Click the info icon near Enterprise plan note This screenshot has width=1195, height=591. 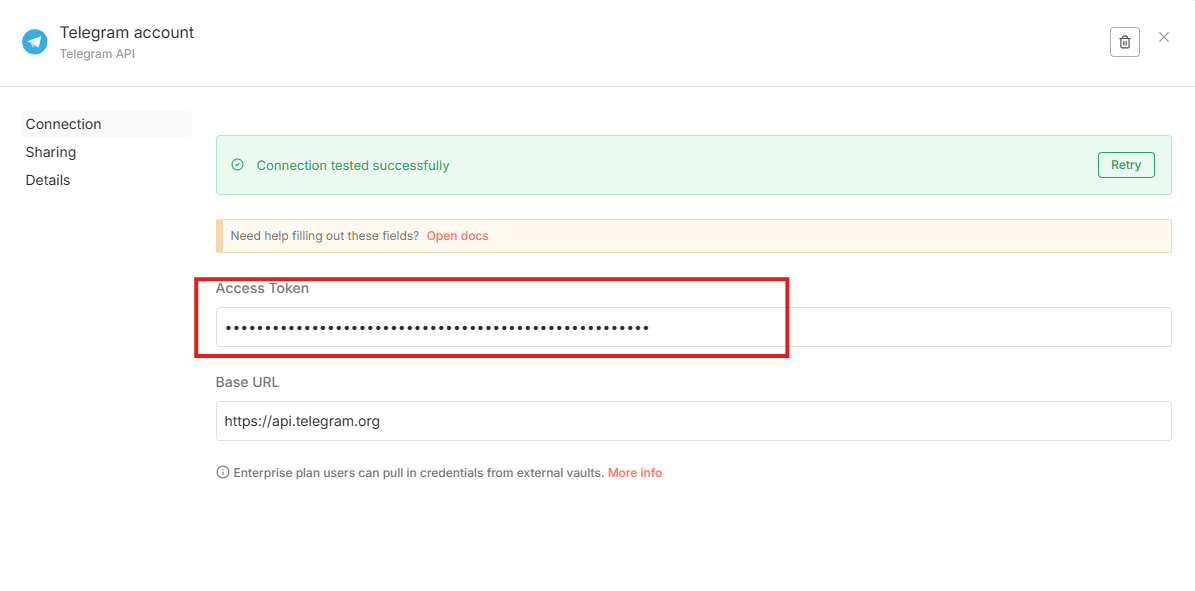tap(223, 473)
